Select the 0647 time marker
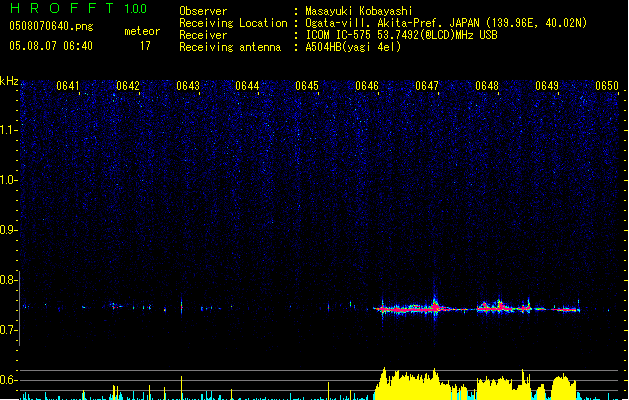The height and width of the screenshot is (400, 629). point(427,86)
